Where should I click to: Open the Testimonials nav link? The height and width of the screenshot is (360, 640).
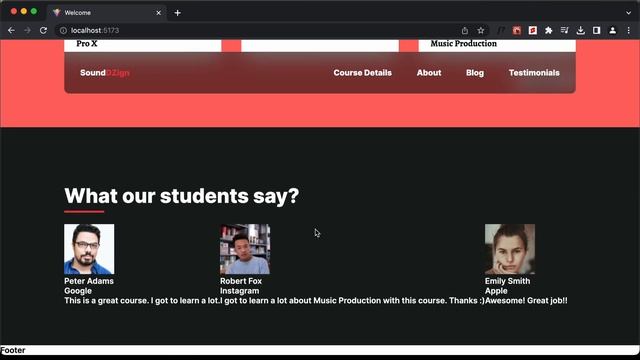pyautogui.click(x=534, y=73)
